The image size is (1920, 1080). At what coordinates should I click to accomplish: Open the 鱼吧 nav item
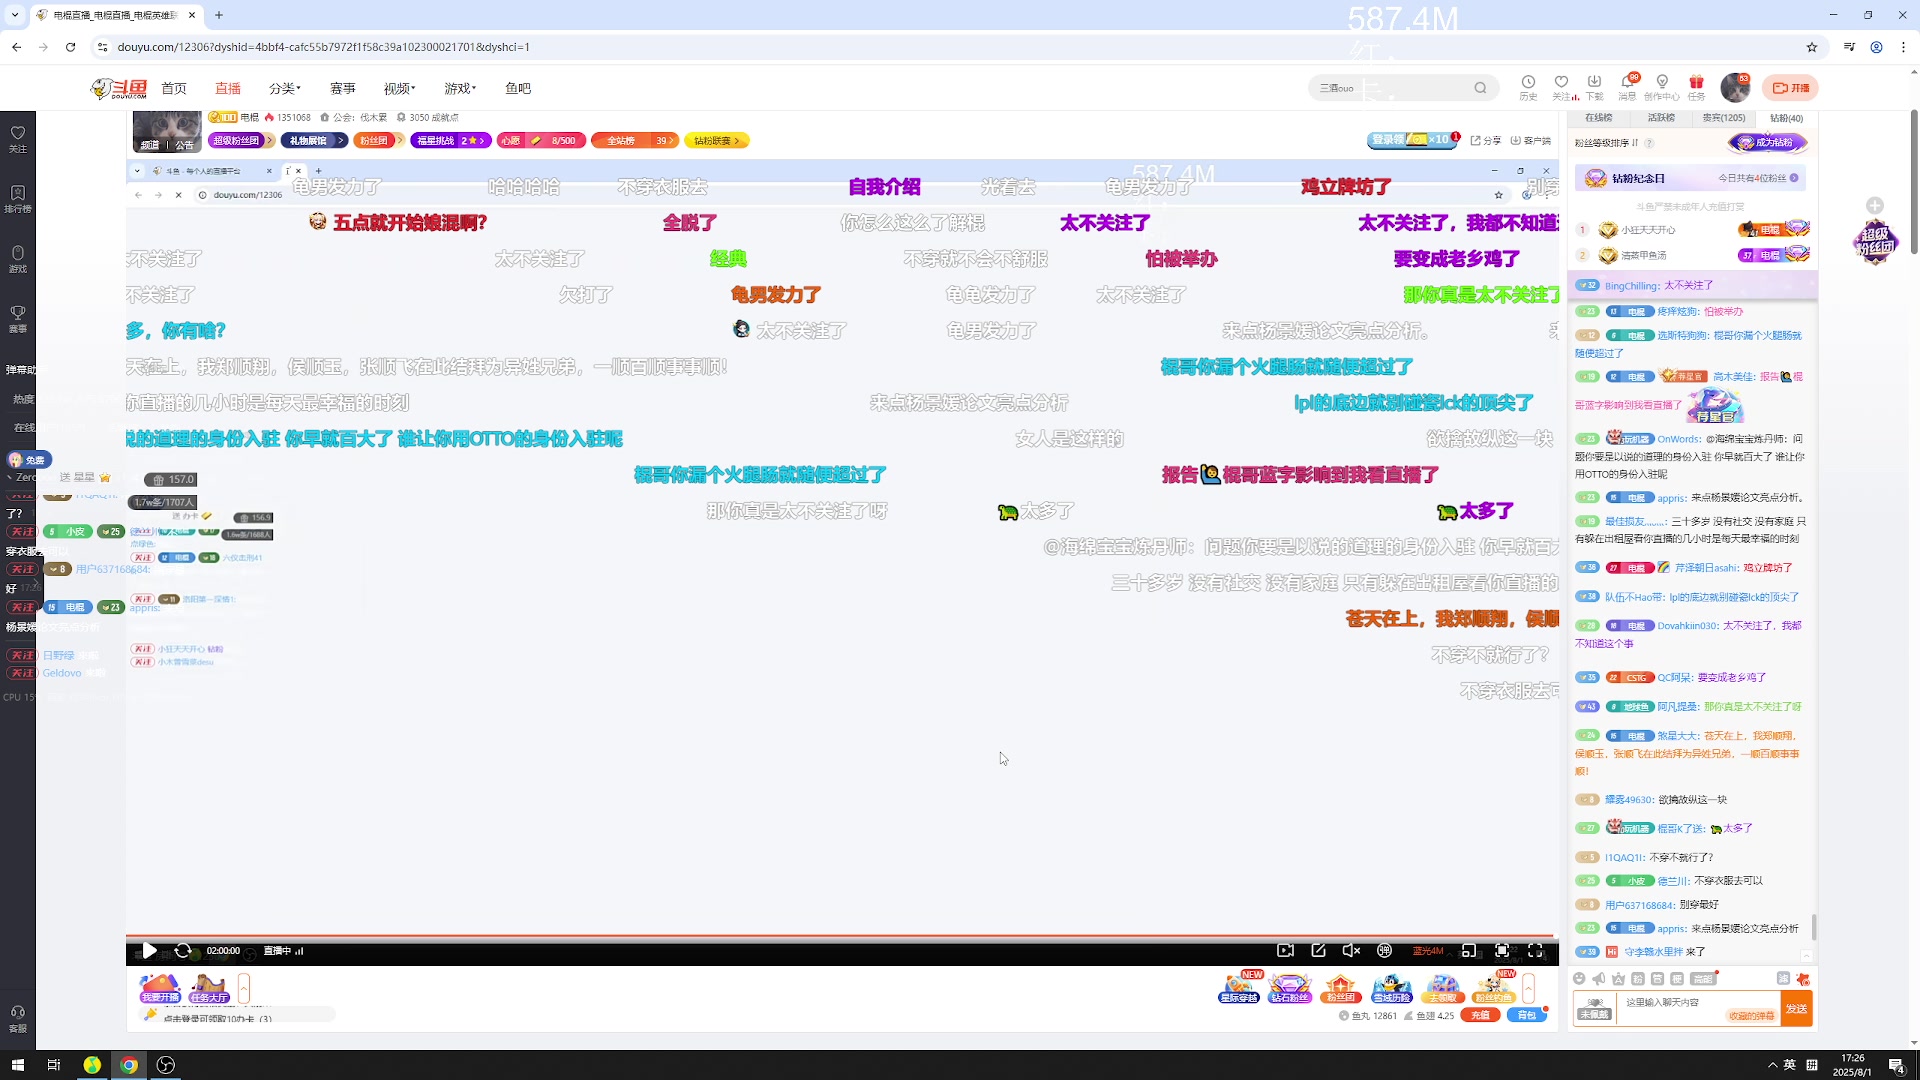518,88
